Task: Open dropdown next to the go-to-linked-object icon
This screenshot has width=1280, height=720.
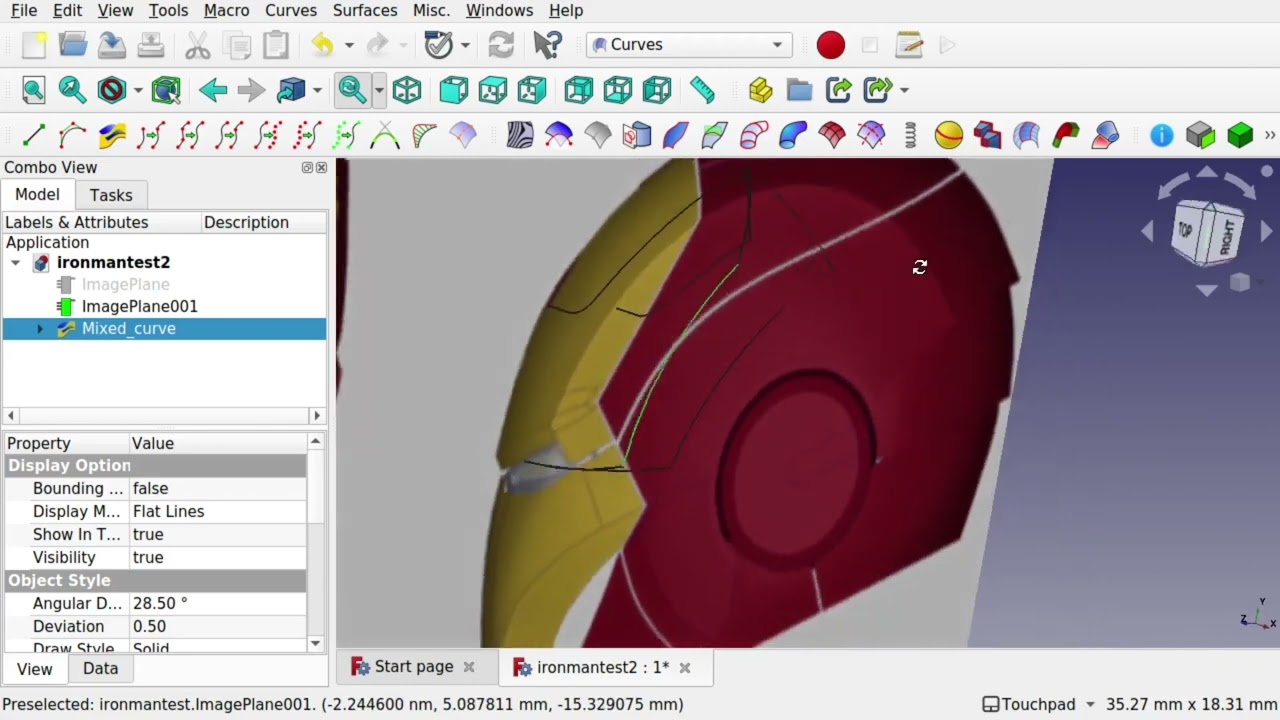Action: point(317,90)
